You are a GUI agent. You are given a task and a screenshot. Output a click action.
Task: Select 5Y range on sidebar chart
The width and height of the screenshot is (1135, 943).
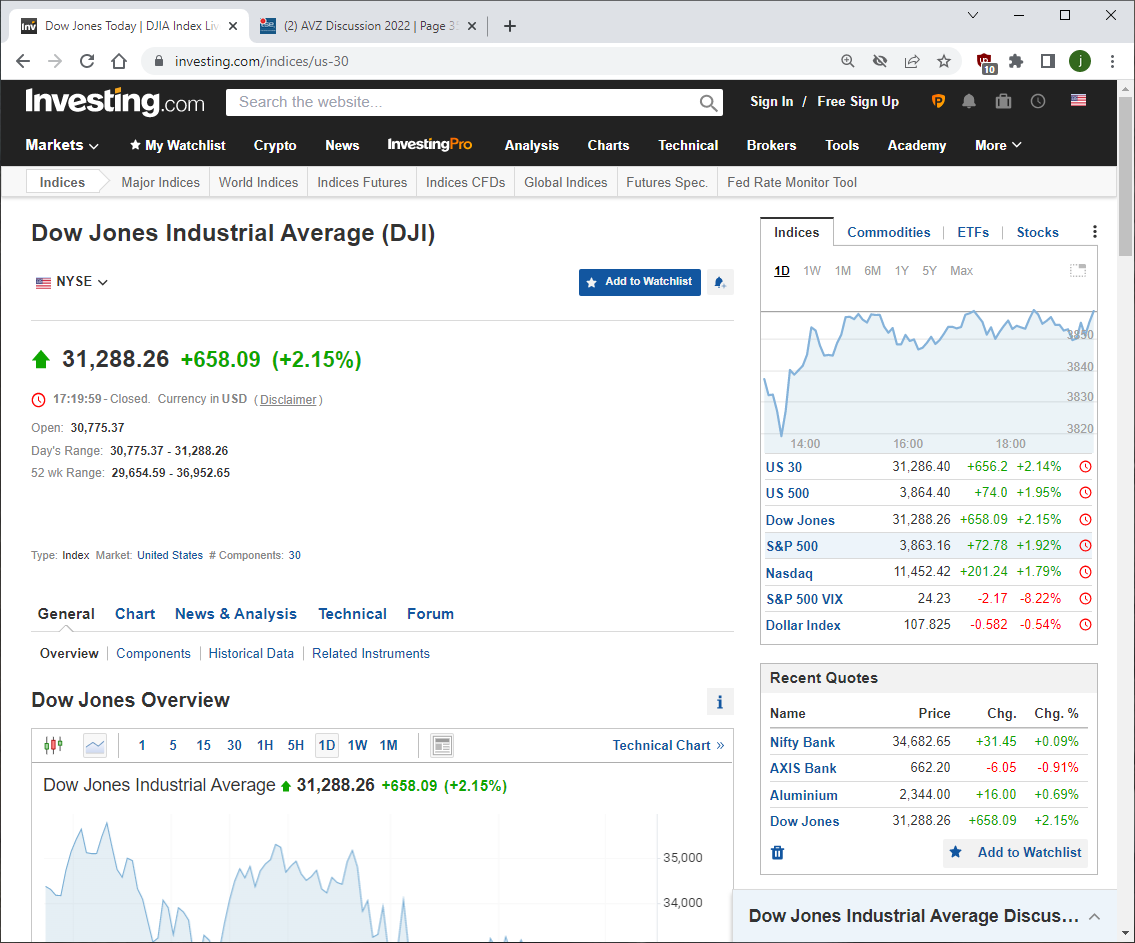coord(929,271)
